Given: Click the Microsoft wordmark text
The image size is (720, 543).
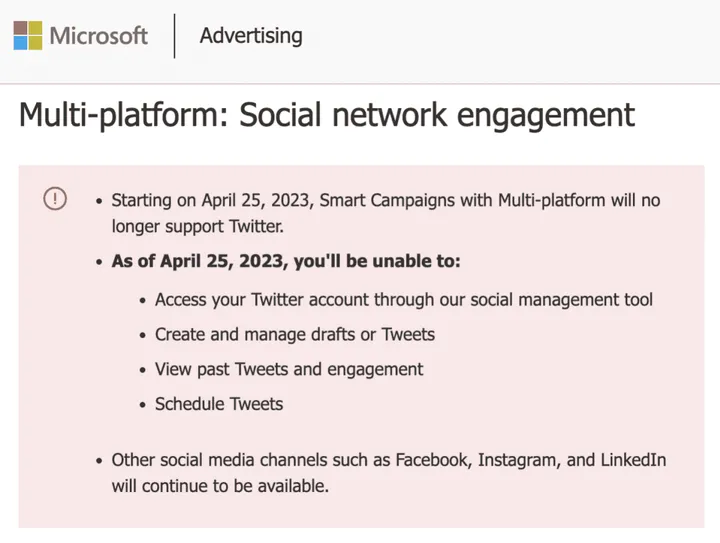Looking at the screenshot, I should [x=99, y=35].
